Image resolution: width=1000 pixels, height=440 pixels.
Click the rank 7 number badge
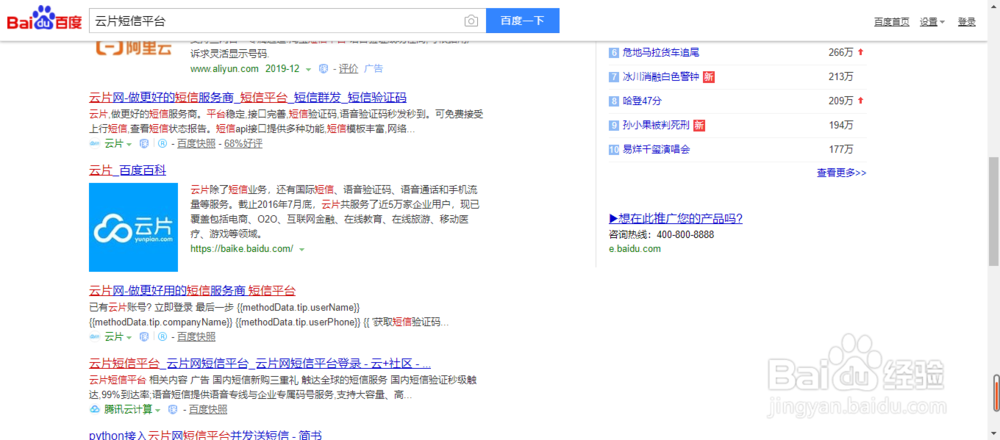(x=614, y=77)
